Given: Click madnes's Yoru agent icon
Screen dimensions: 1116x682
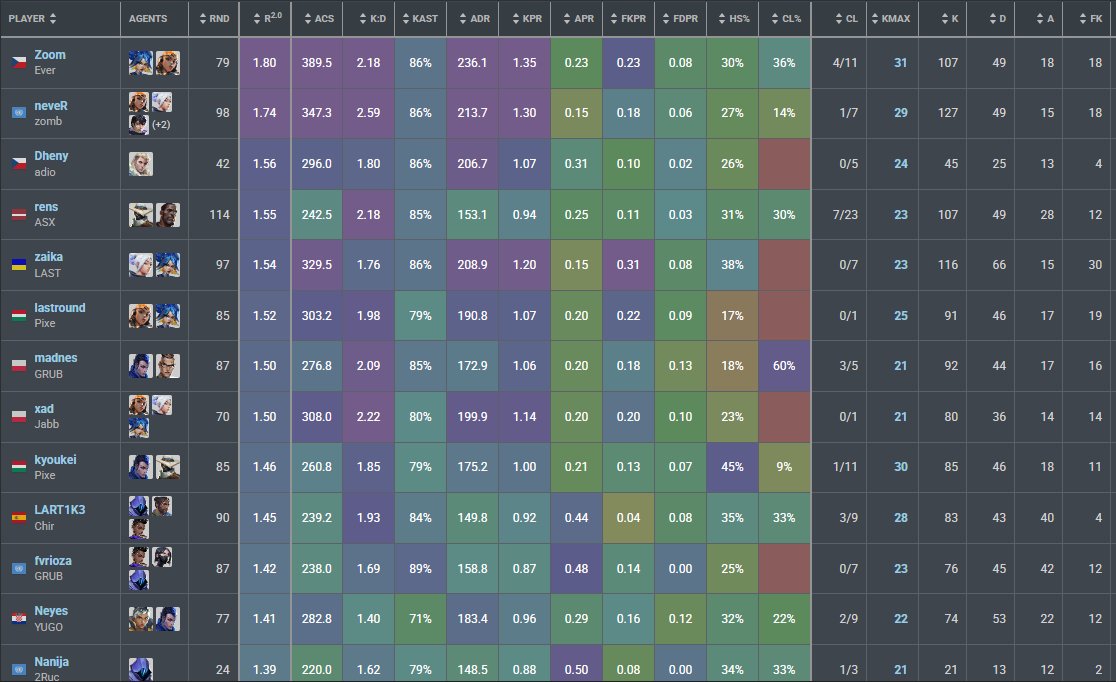Looking at the screenshot, I should [x=140, y=366].
